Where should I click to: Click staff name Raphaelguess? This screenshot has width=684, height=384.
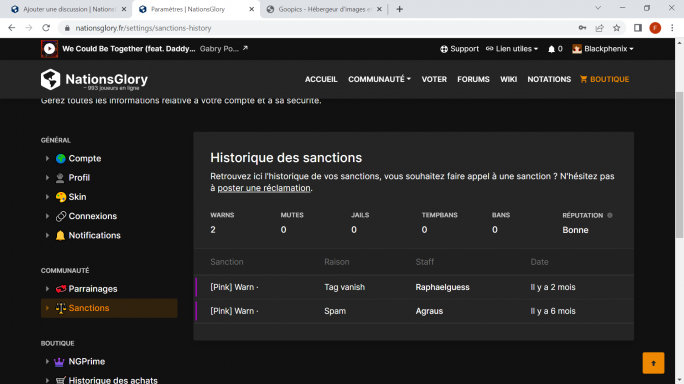[x=442, y=287]
